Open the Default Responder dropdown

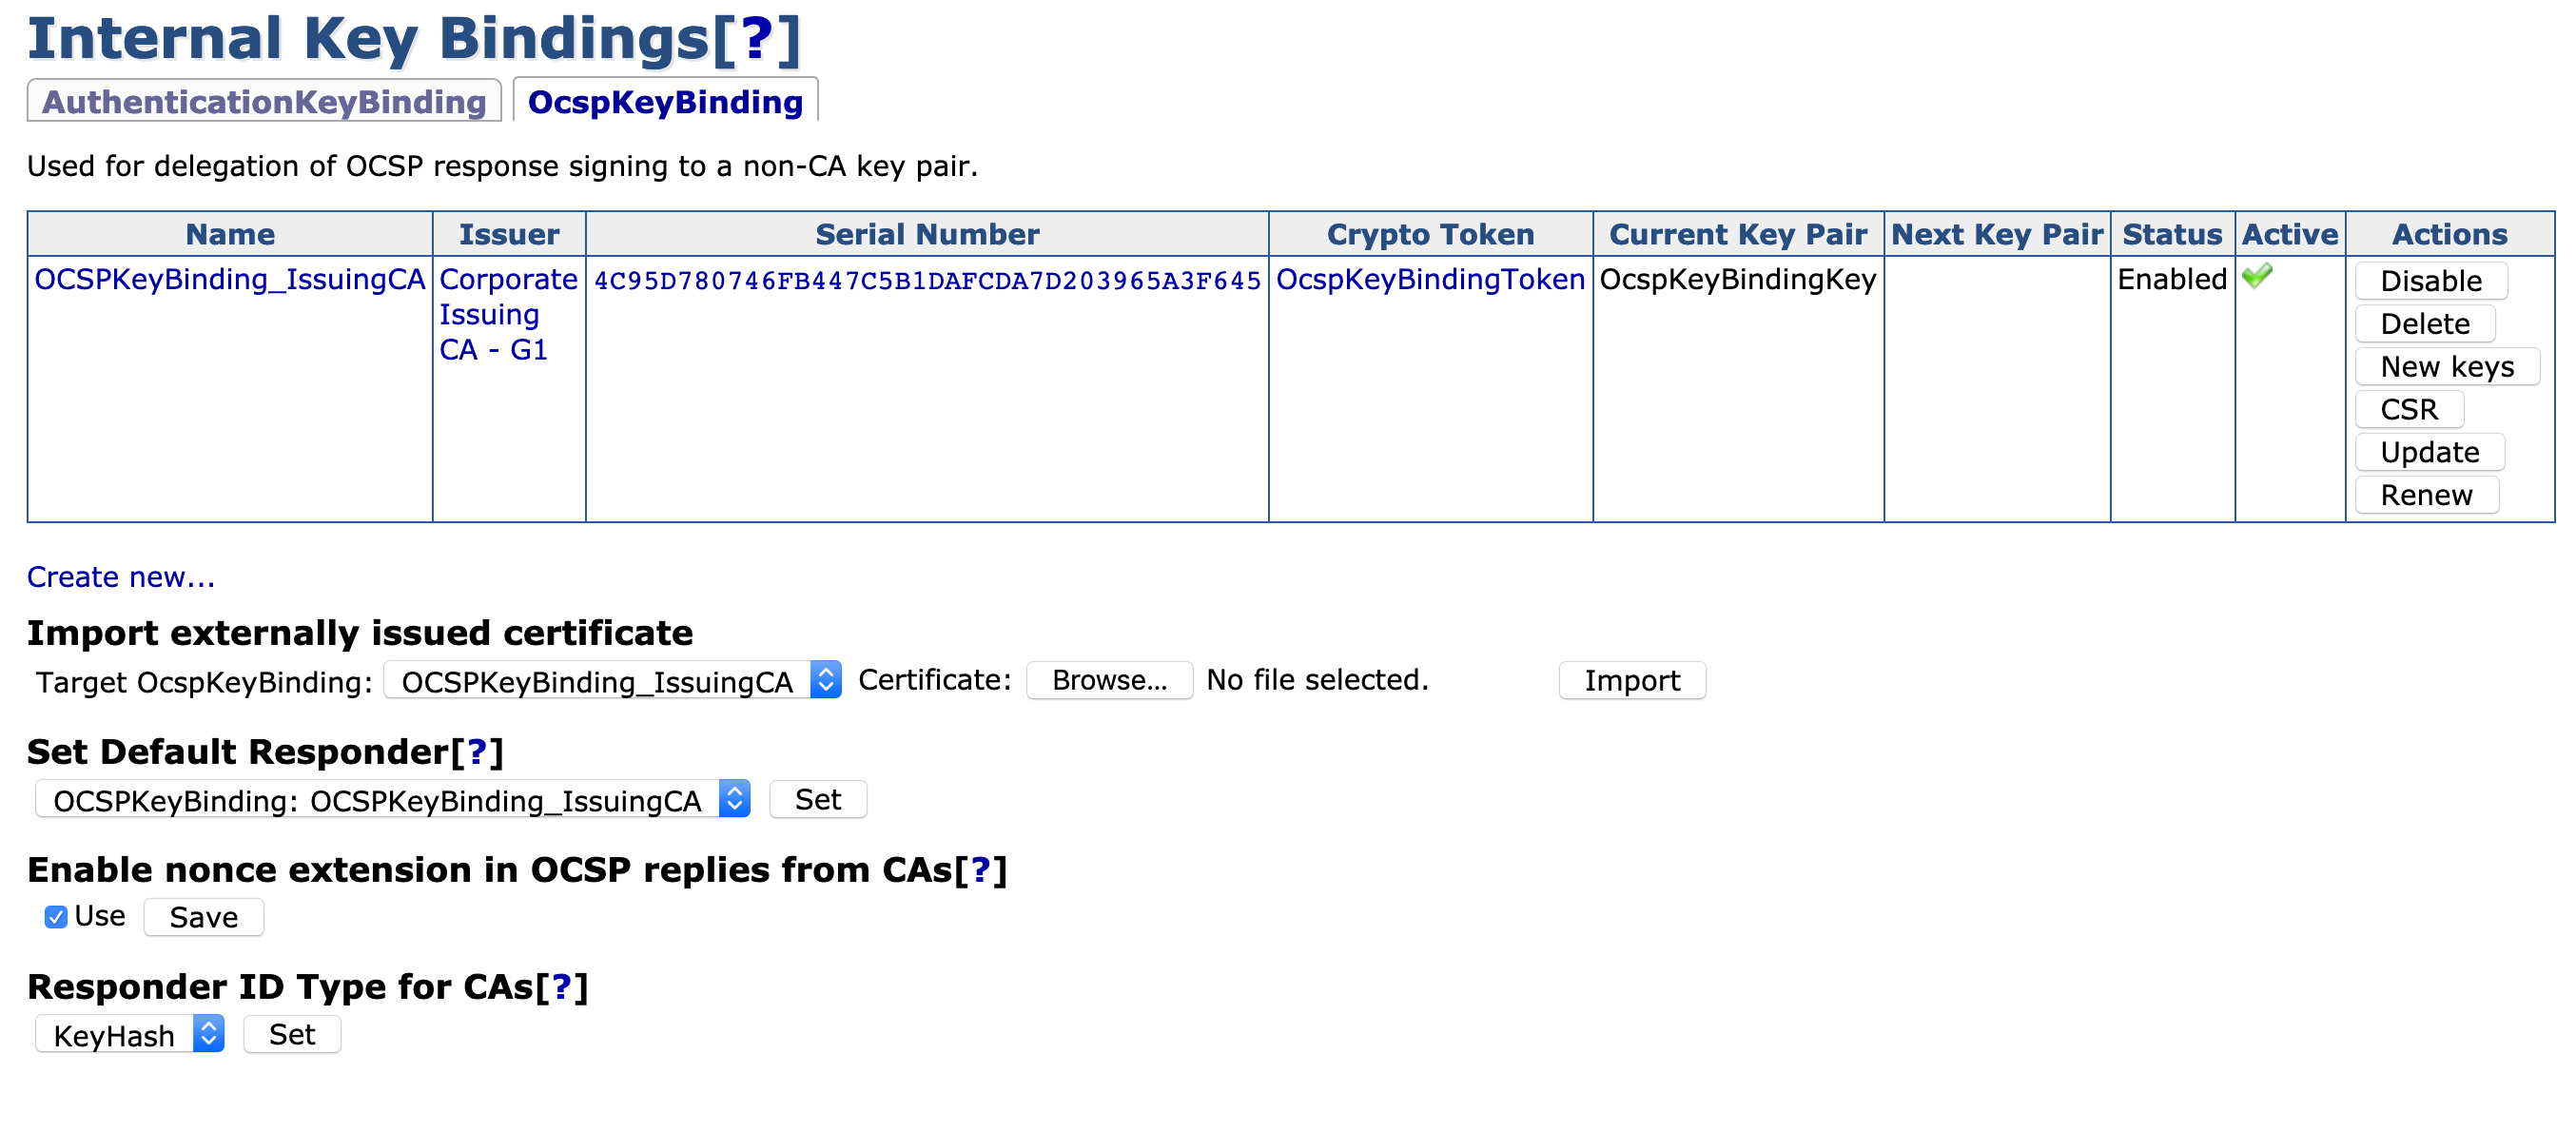pyautogui.click(x=392, y=800)
